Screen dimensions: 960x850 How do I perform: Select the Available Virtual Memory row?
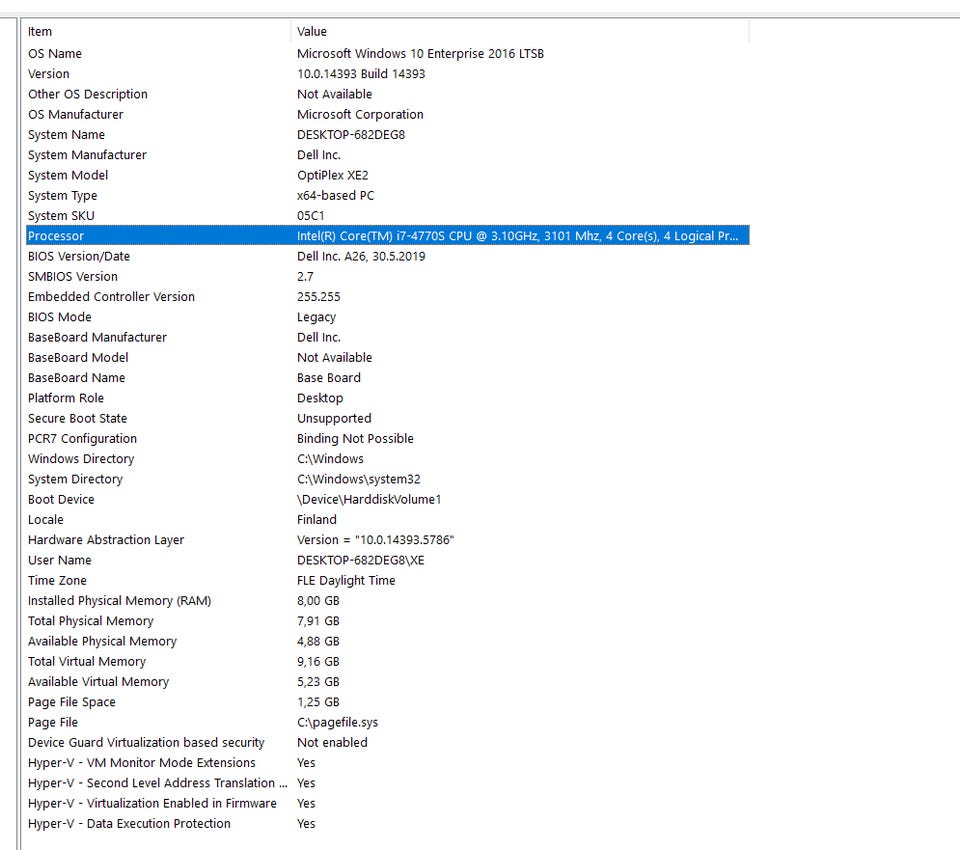pos(388,681)
